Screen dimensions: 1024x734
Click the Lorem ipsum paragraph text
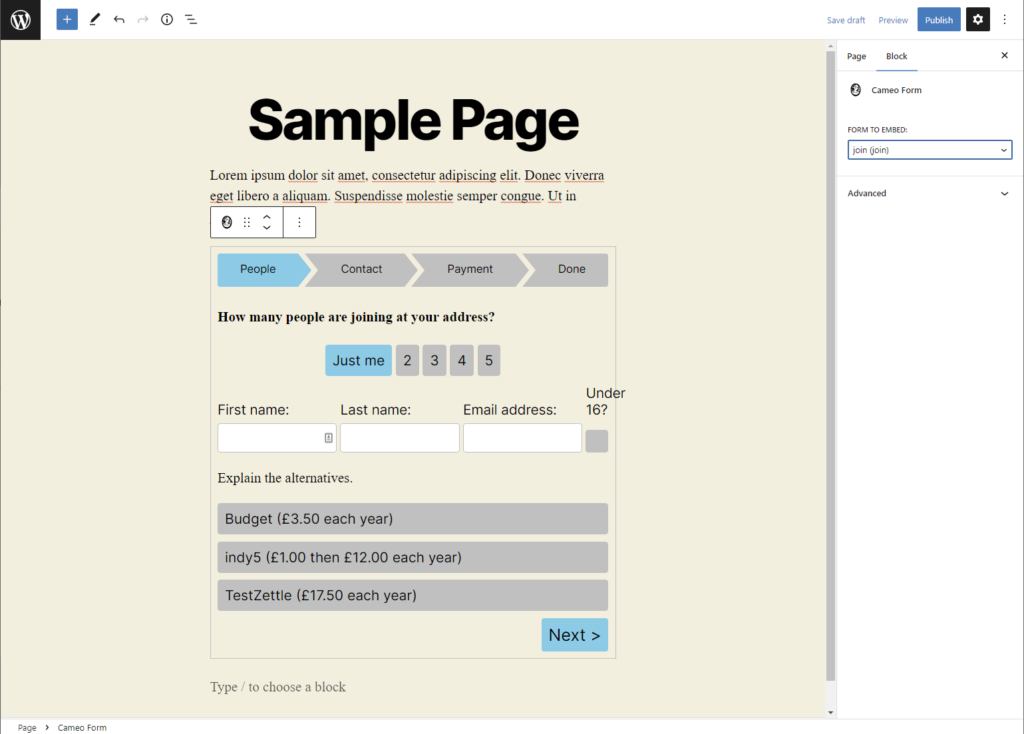[407, 185]
